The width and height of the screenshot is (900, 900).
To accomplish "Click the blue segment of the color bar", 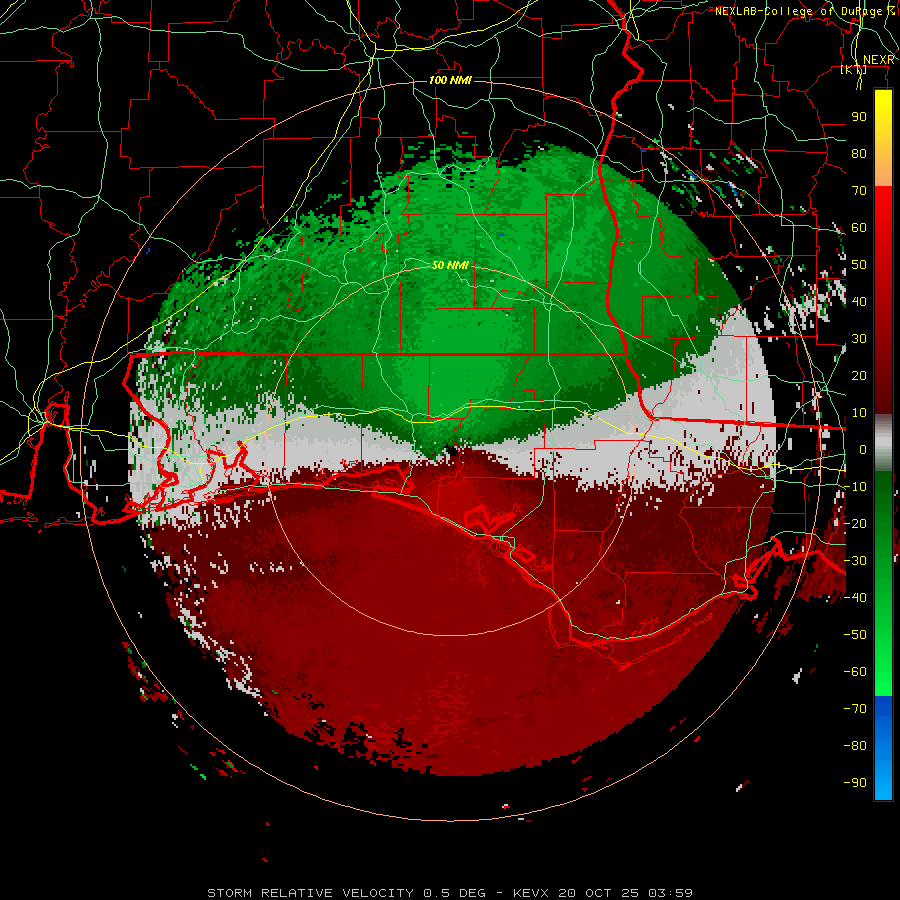I will pyautogui.click(x=883, y=748).
